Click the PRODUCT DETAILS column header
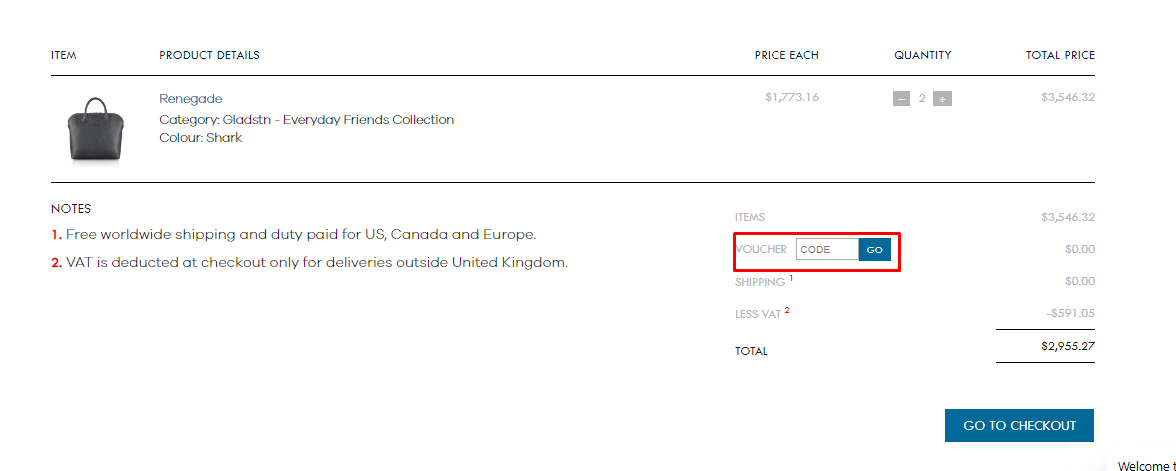This screenshot has height=471, width=1176. [x=209, y=56]
